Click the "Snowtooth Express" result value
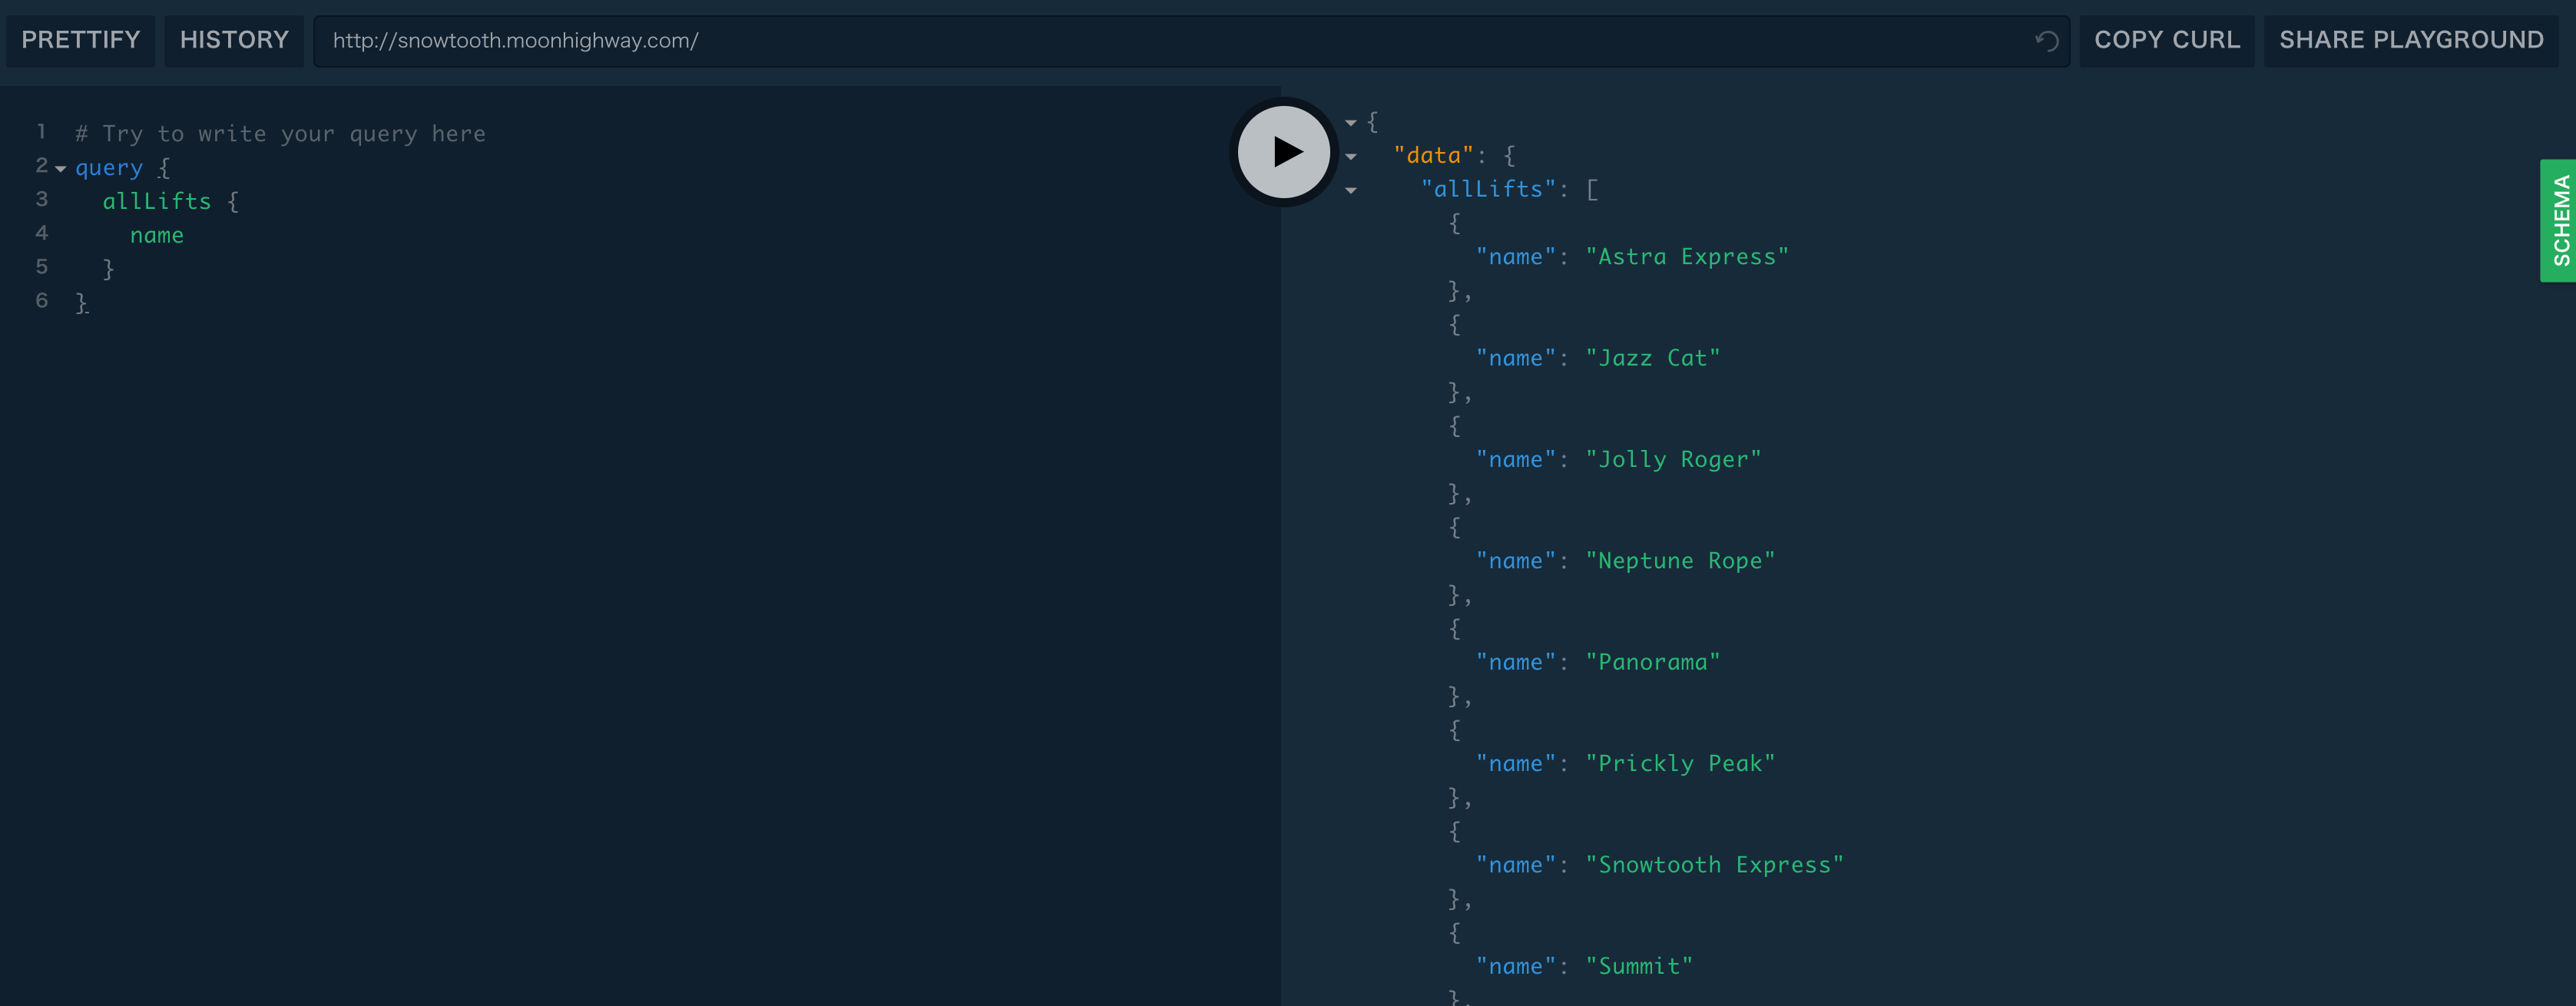Image resolution: width=2576 pixels, height=1006 pixels. (x=1714, y=865)
